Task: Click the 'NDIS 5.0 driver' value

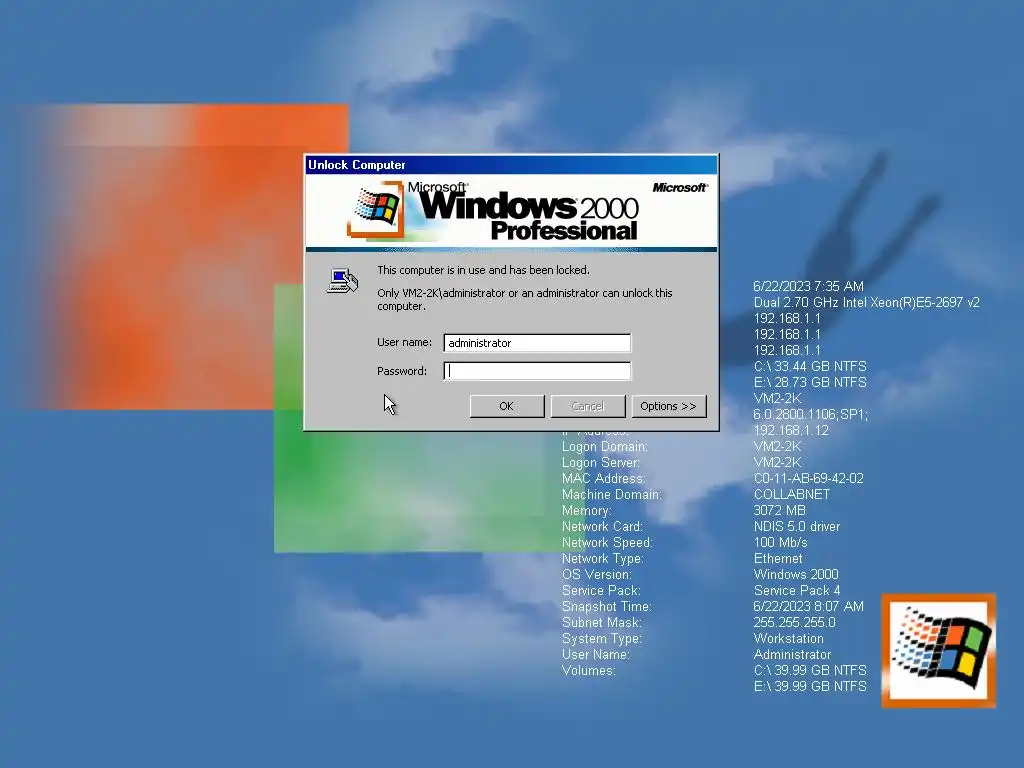Action: [797, 526]
